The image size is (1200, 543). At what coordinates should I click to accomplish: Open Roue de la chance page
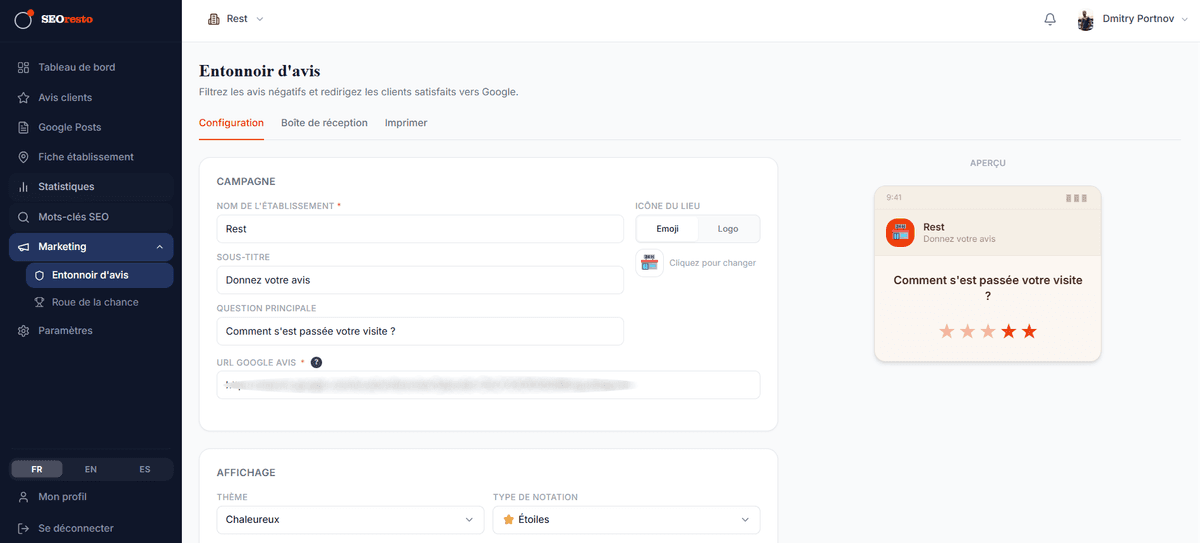pos(99,302)
